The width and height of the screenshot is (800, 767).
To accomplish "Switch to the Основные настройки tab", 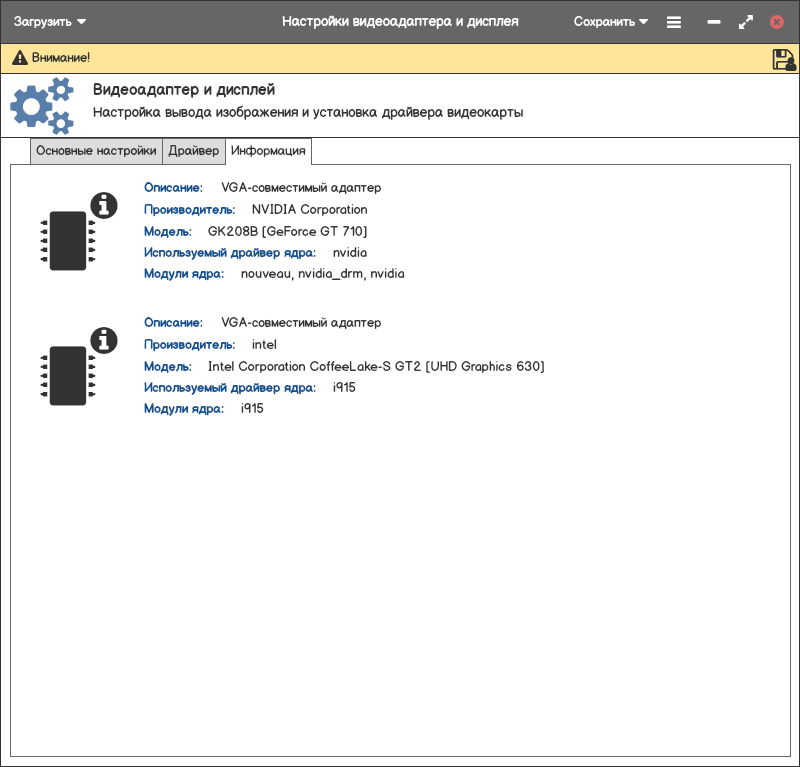I will click(x=96, y=151).
